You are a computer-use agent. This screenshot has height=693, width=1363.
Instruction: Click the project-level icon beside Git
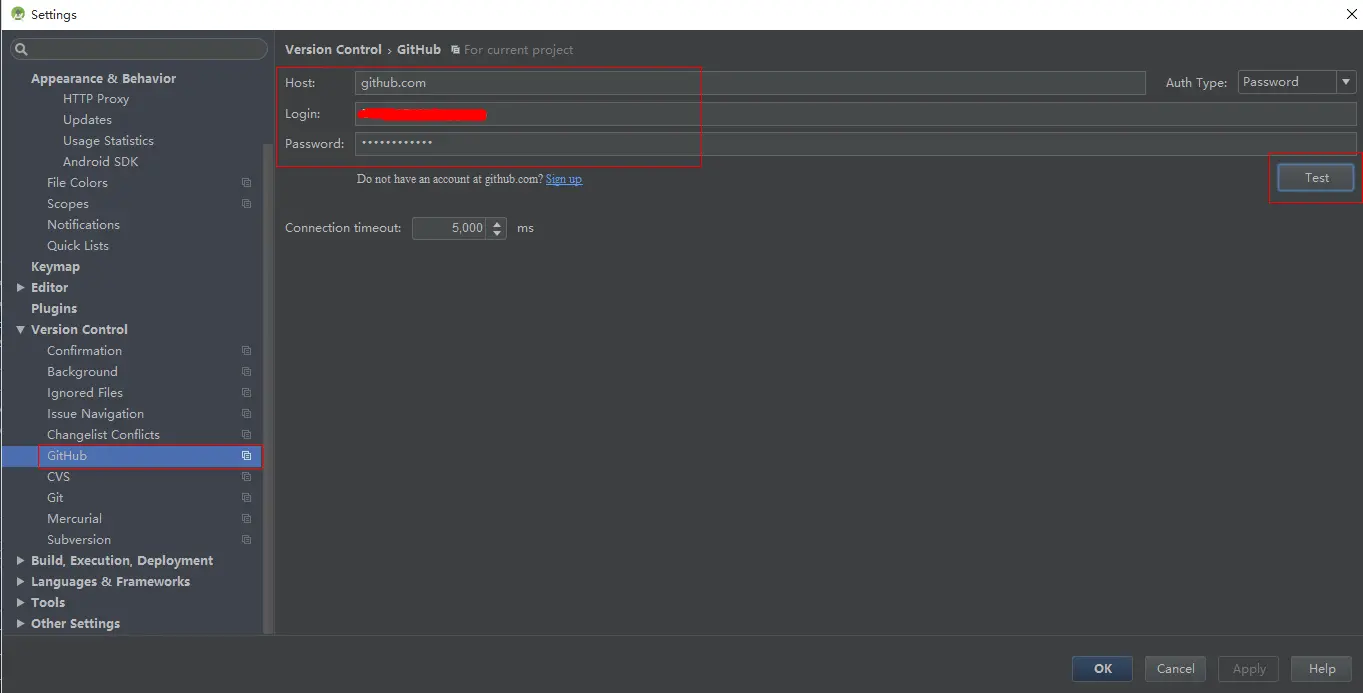click(x=246, y=498)
